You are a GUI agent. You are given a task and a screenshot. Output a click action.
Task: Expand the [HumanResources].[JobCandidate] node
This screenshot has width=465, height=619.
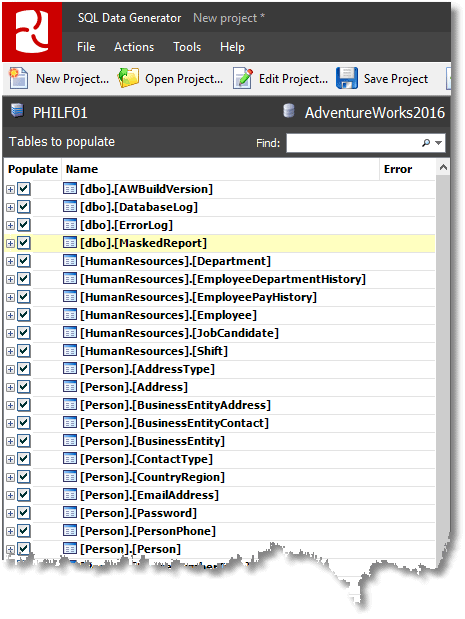tap(10, 334)
